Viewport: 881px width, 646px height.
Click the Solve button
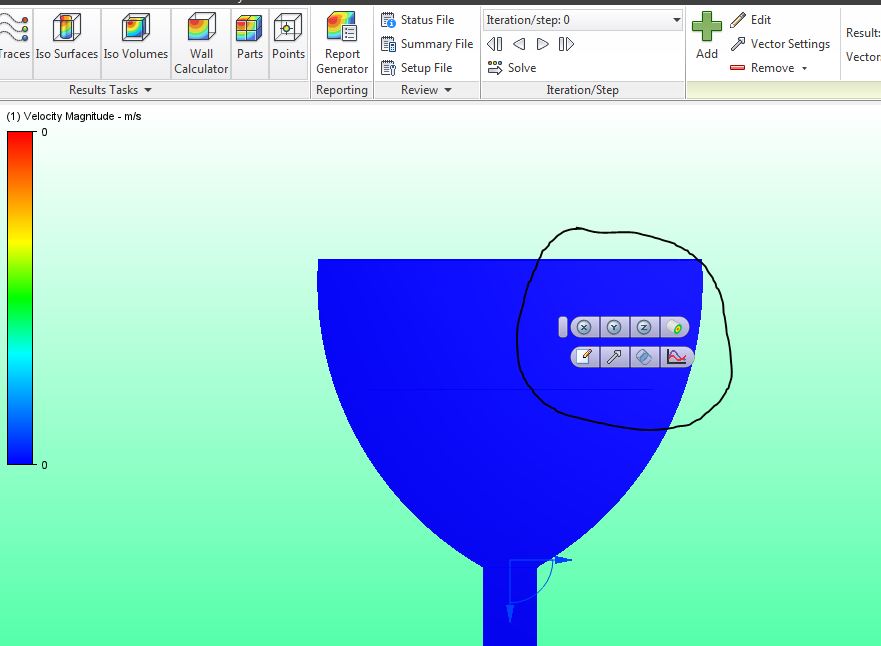(x=512, y=68)
